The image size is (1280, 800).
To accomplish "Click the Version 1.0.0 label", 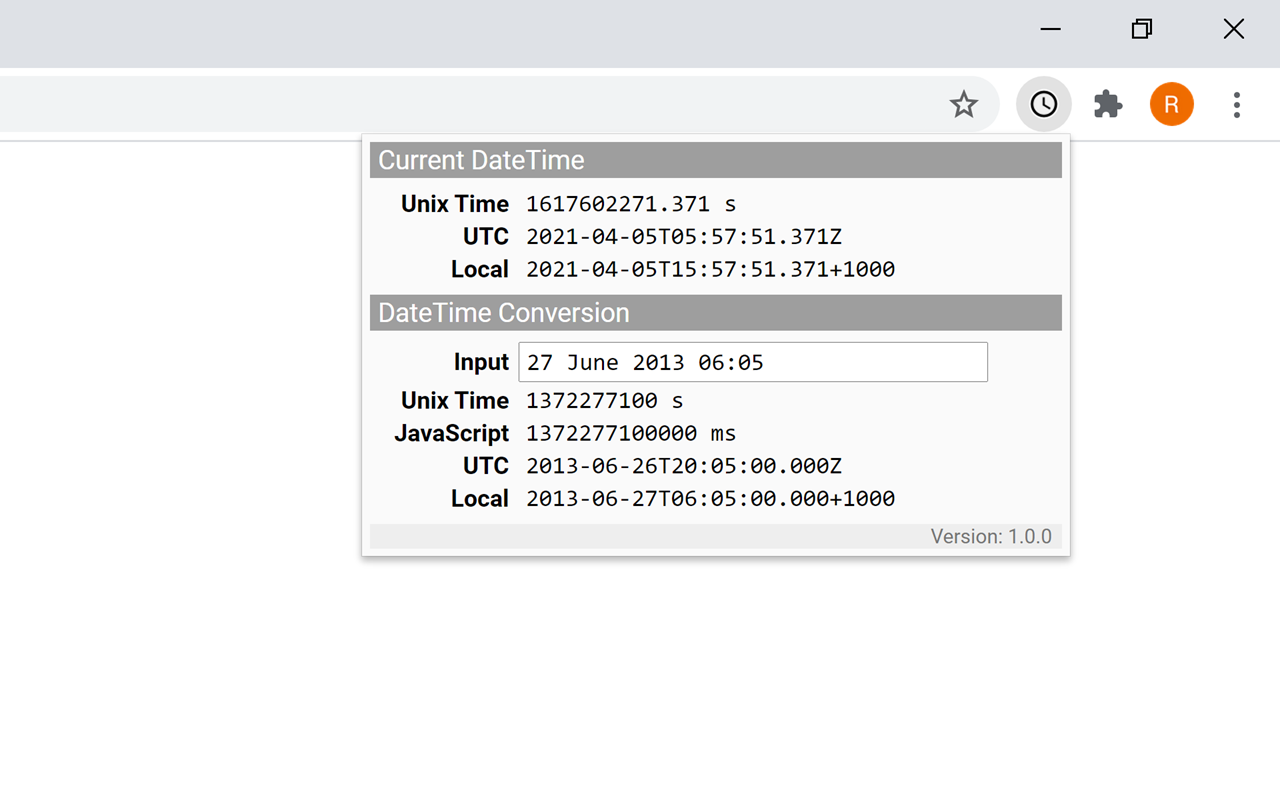I will tap(991, 536).
